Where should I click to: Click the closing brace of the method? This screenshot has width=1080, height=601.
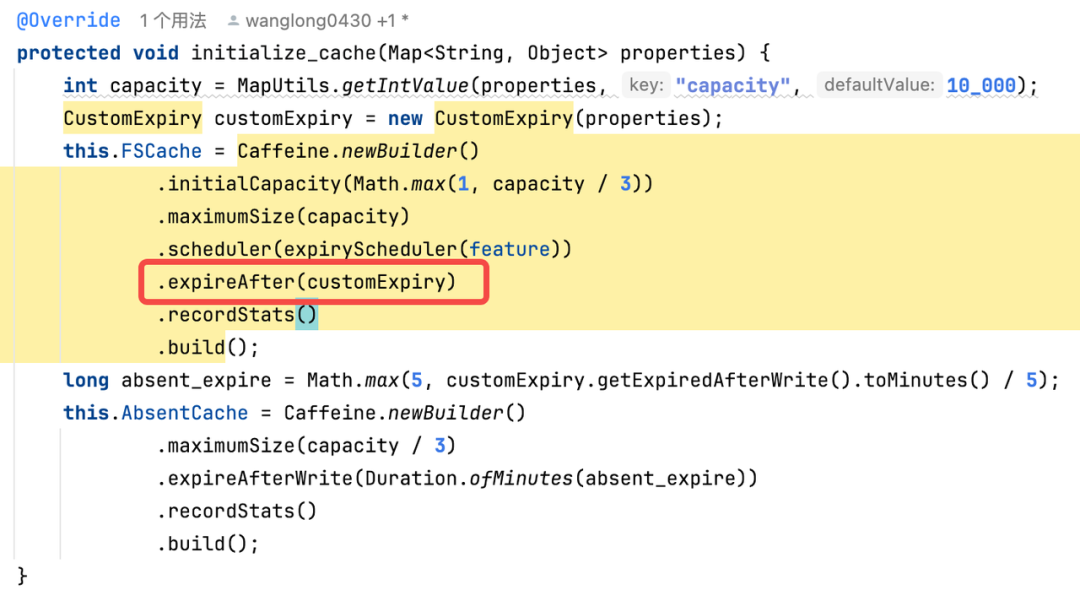[22, 576]
